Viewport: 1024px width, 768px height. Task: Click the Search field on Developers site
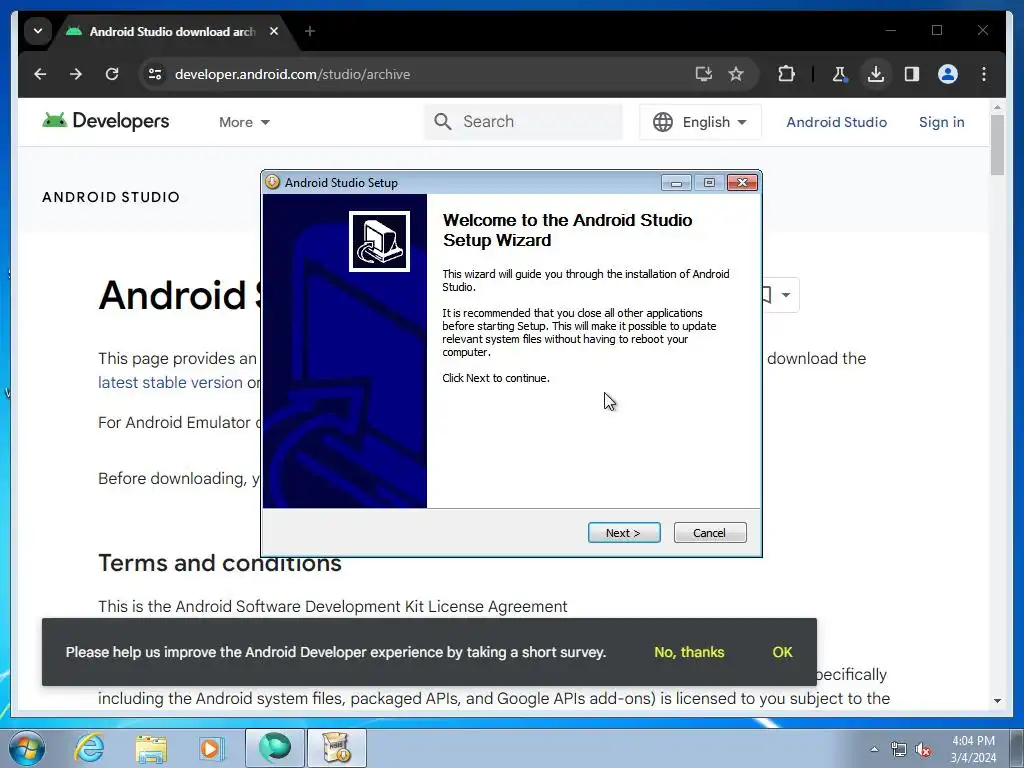tap(524, 121)
